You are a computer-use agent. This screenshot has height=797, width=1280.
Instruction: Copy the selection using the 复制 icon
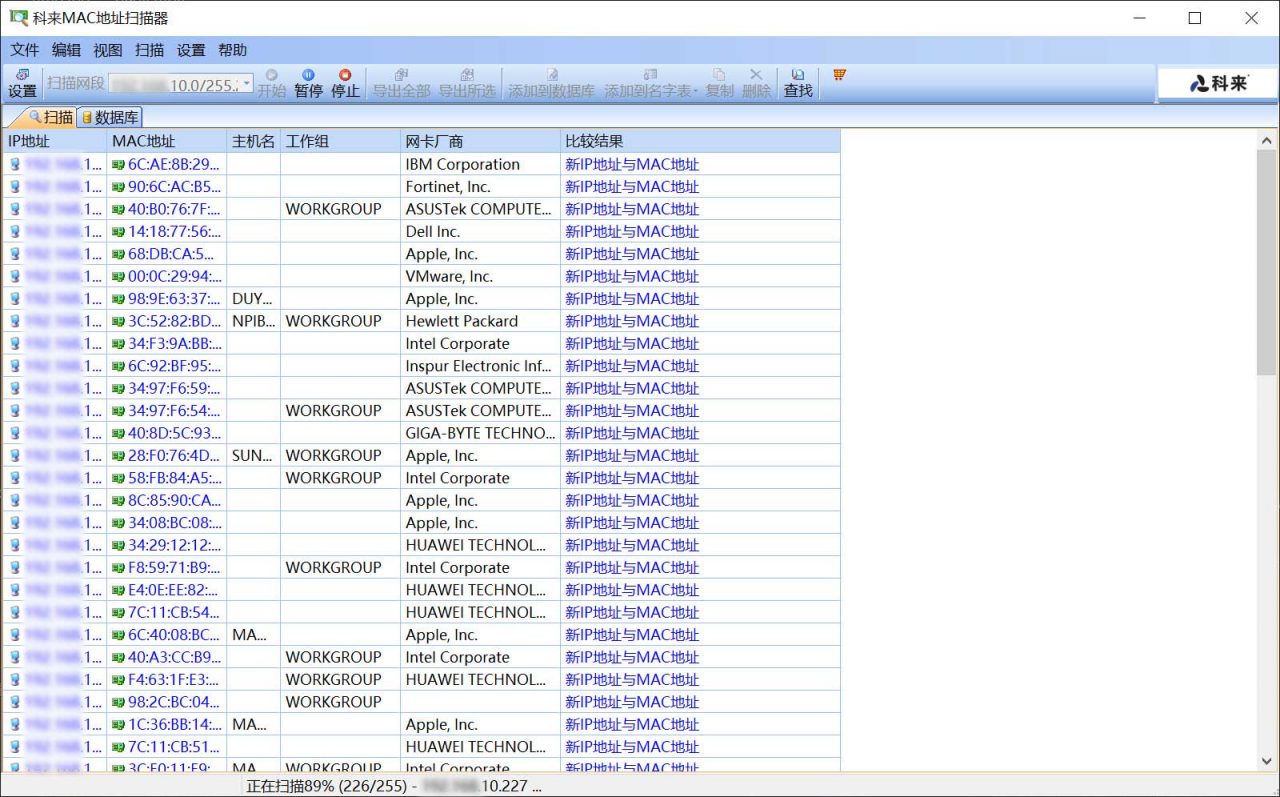click(x=718, y=80)
